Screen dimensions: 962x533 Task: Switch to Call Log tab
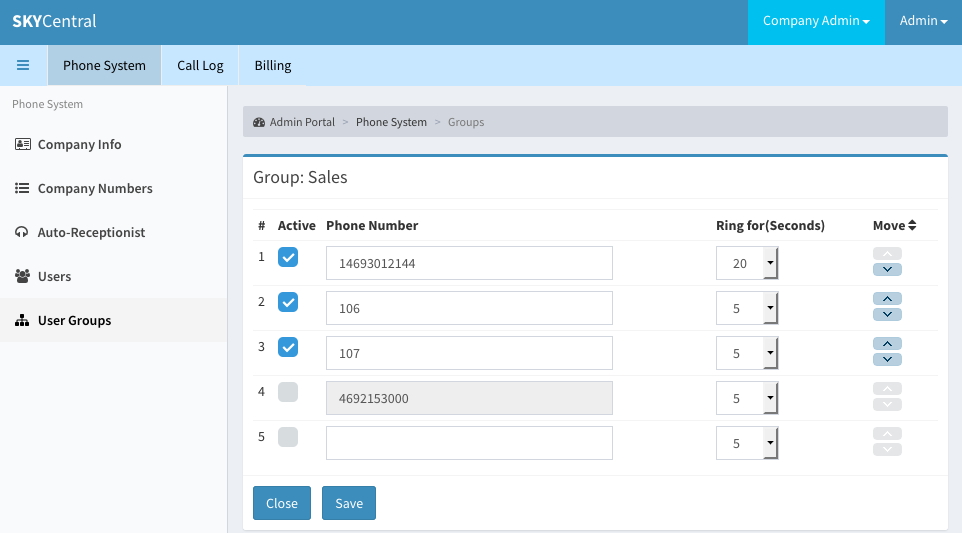tap(200, 65)
